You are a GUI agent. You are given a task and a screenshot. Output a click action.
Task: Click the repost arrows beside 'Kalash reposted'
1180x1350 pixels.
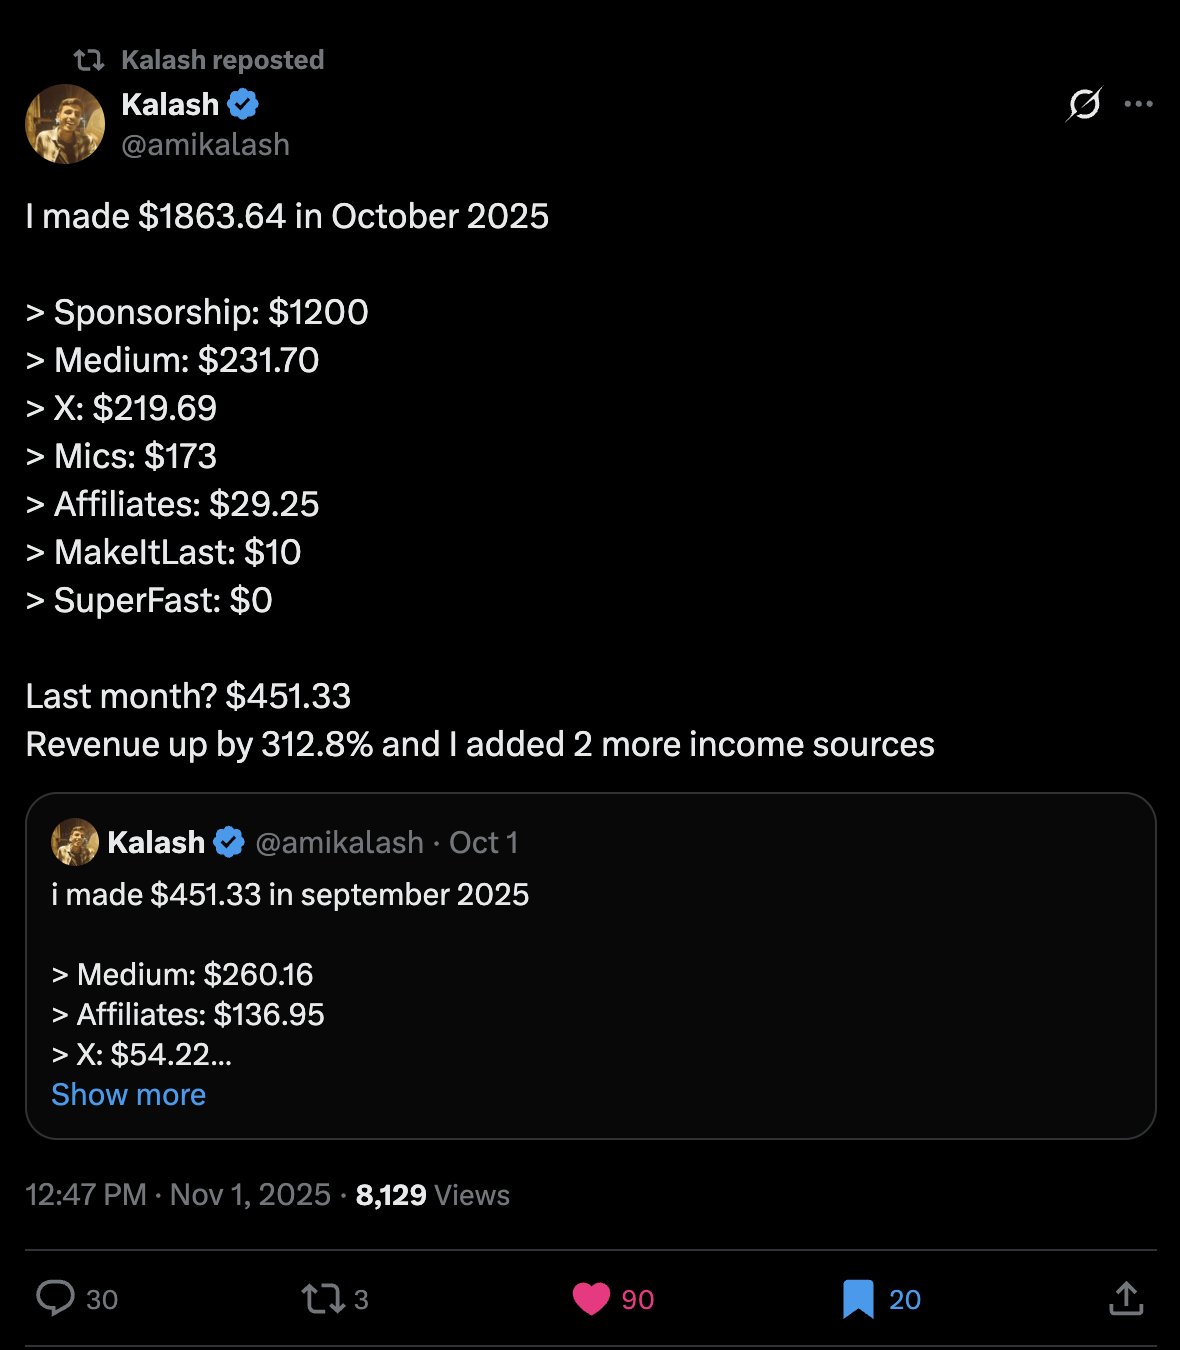89,59
